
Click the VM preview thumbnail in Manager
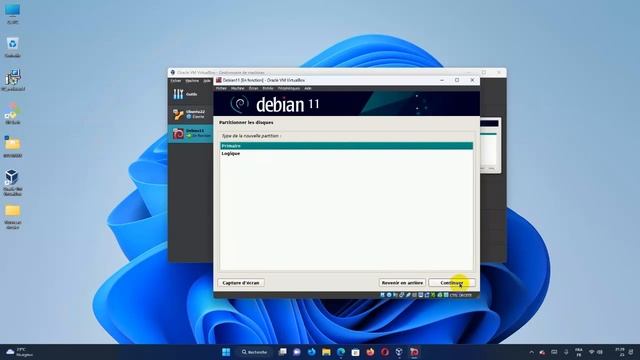pyautogui.click(x=489, y=145)
